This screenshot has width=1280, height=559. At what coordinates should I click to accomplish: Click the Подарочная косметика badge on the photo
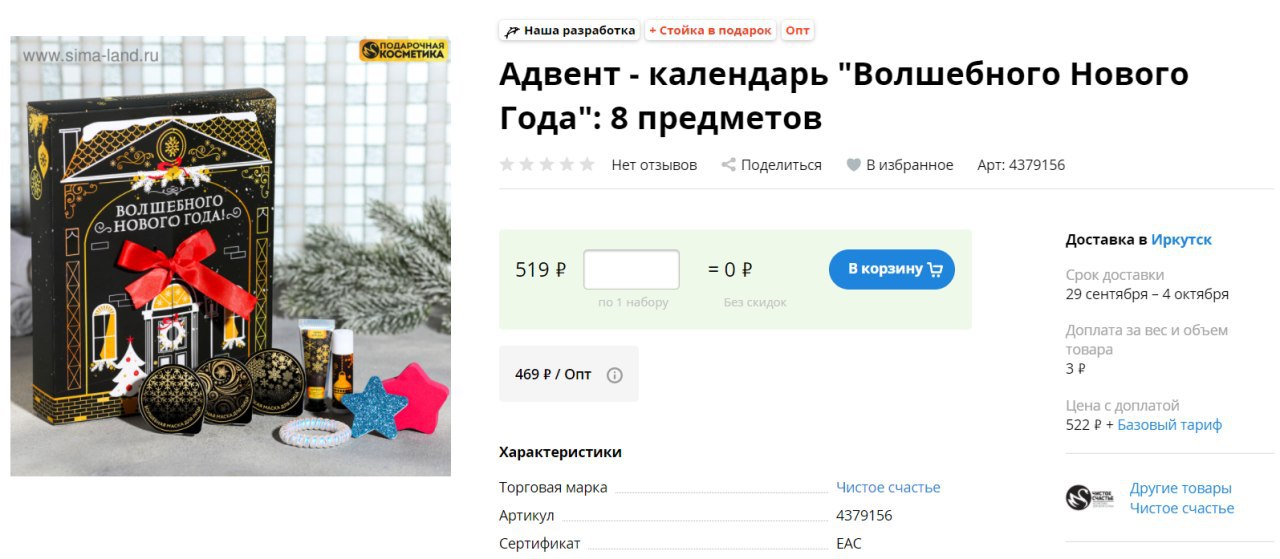click(x=404, y=50)
